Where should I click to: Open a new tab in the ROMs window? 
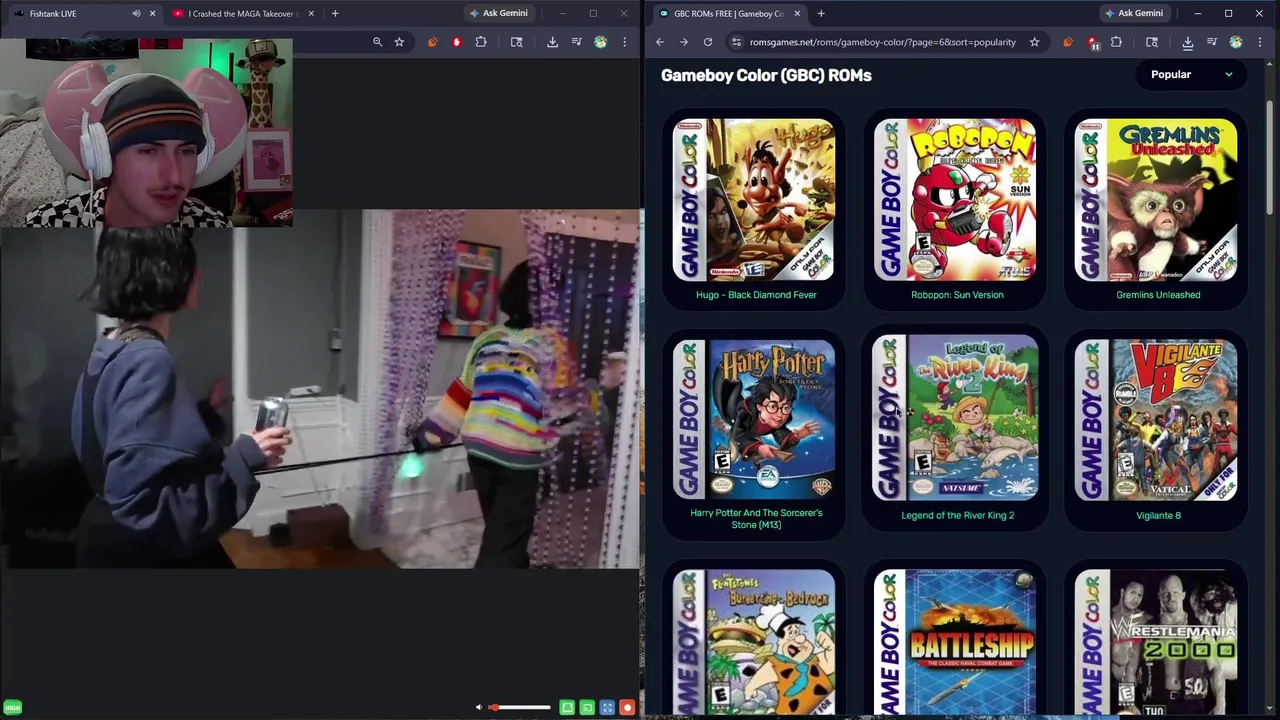(x=821, y=13)
